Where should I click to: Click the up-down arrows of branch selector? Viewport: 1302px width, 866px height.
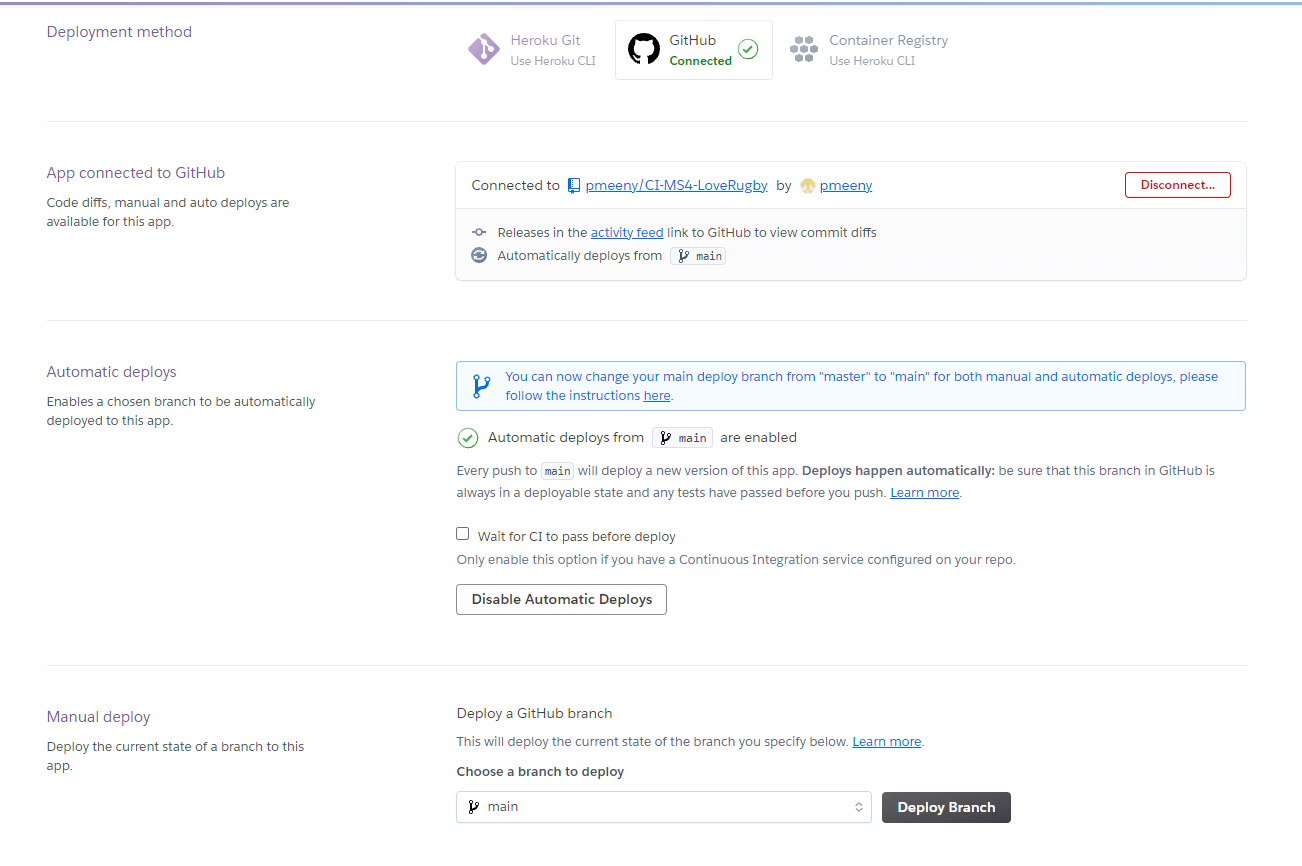click(x=858, y=807)
